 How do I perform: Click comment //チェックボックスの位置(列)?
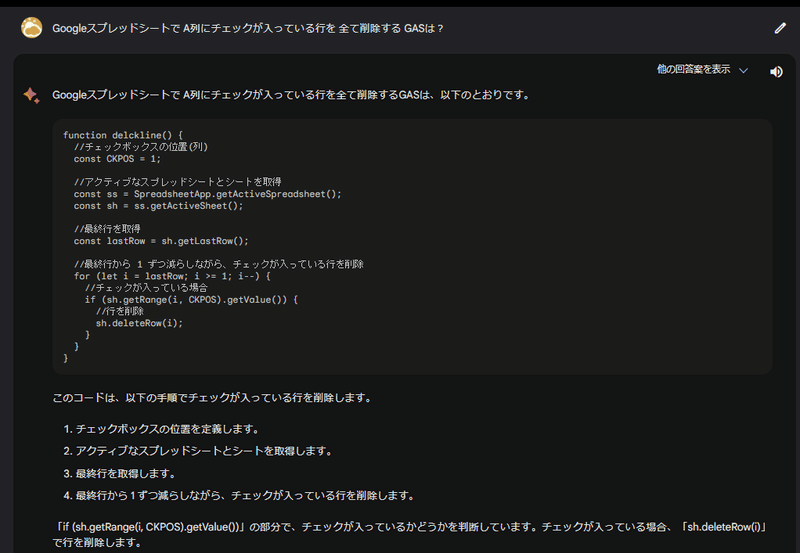[x=141, y=147]
